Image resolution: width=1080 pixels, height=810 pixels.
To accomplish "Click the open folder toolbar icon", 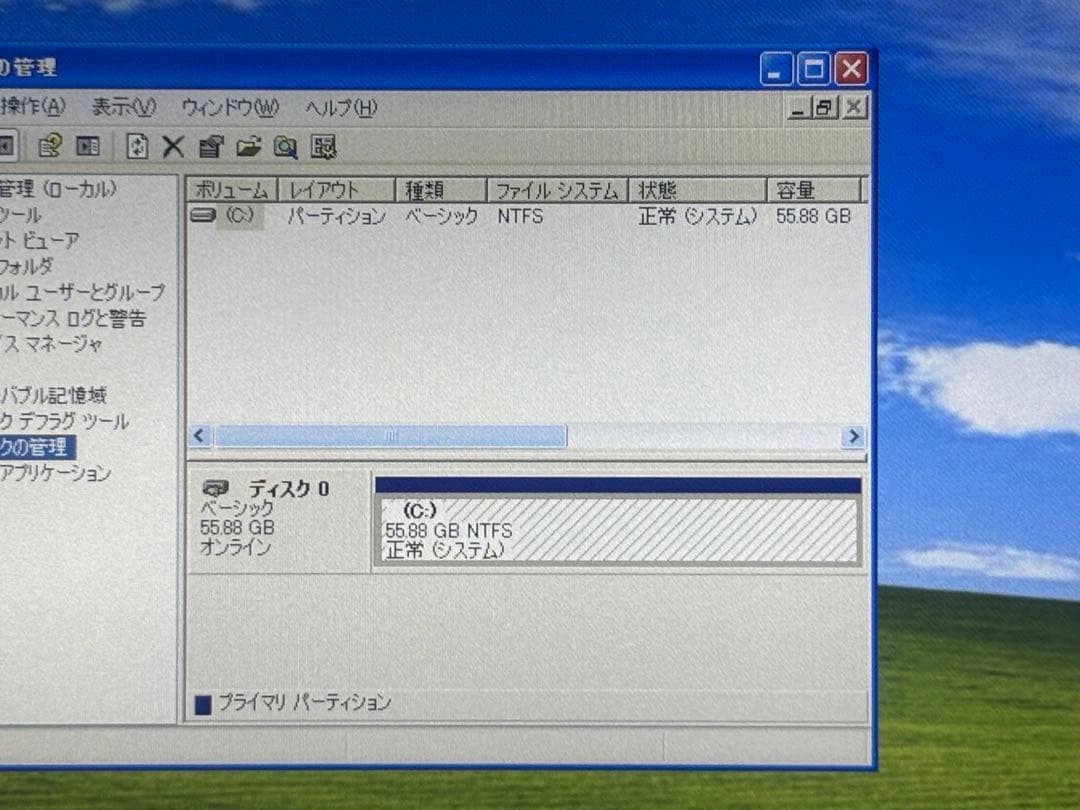I will (248, 146).
